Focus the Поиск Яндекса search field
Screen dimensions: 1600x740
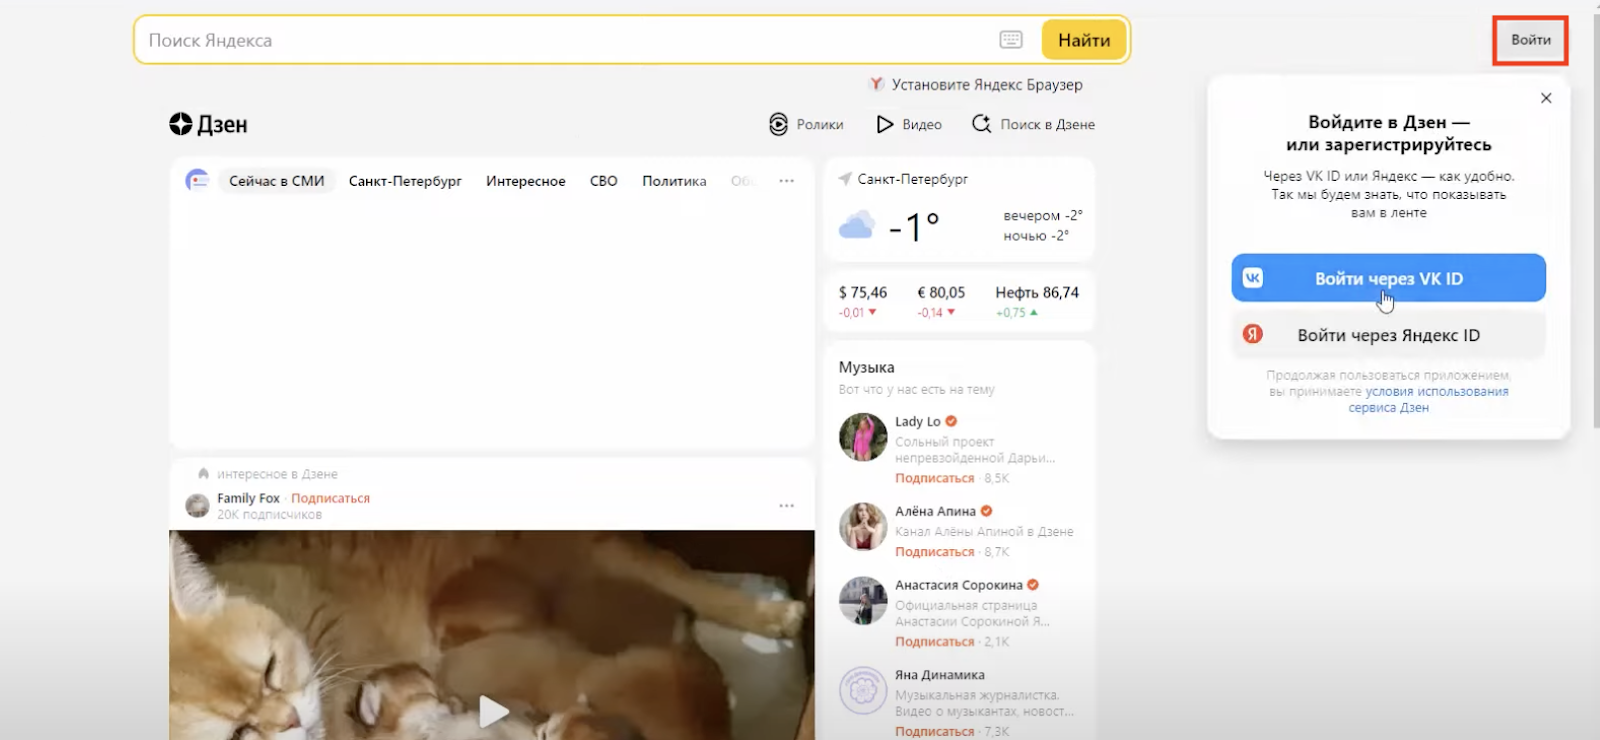coord(560,40)
